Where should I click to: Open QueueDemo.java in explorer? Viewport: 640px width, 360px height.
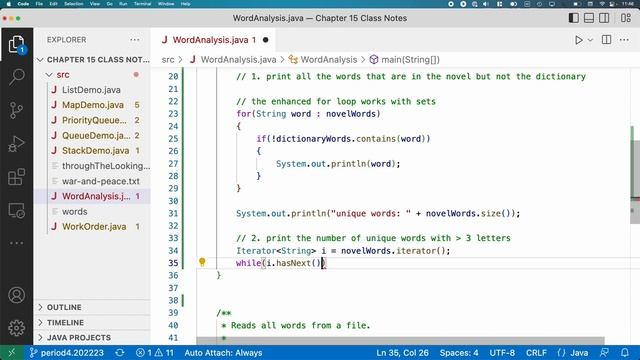(93, 136)
